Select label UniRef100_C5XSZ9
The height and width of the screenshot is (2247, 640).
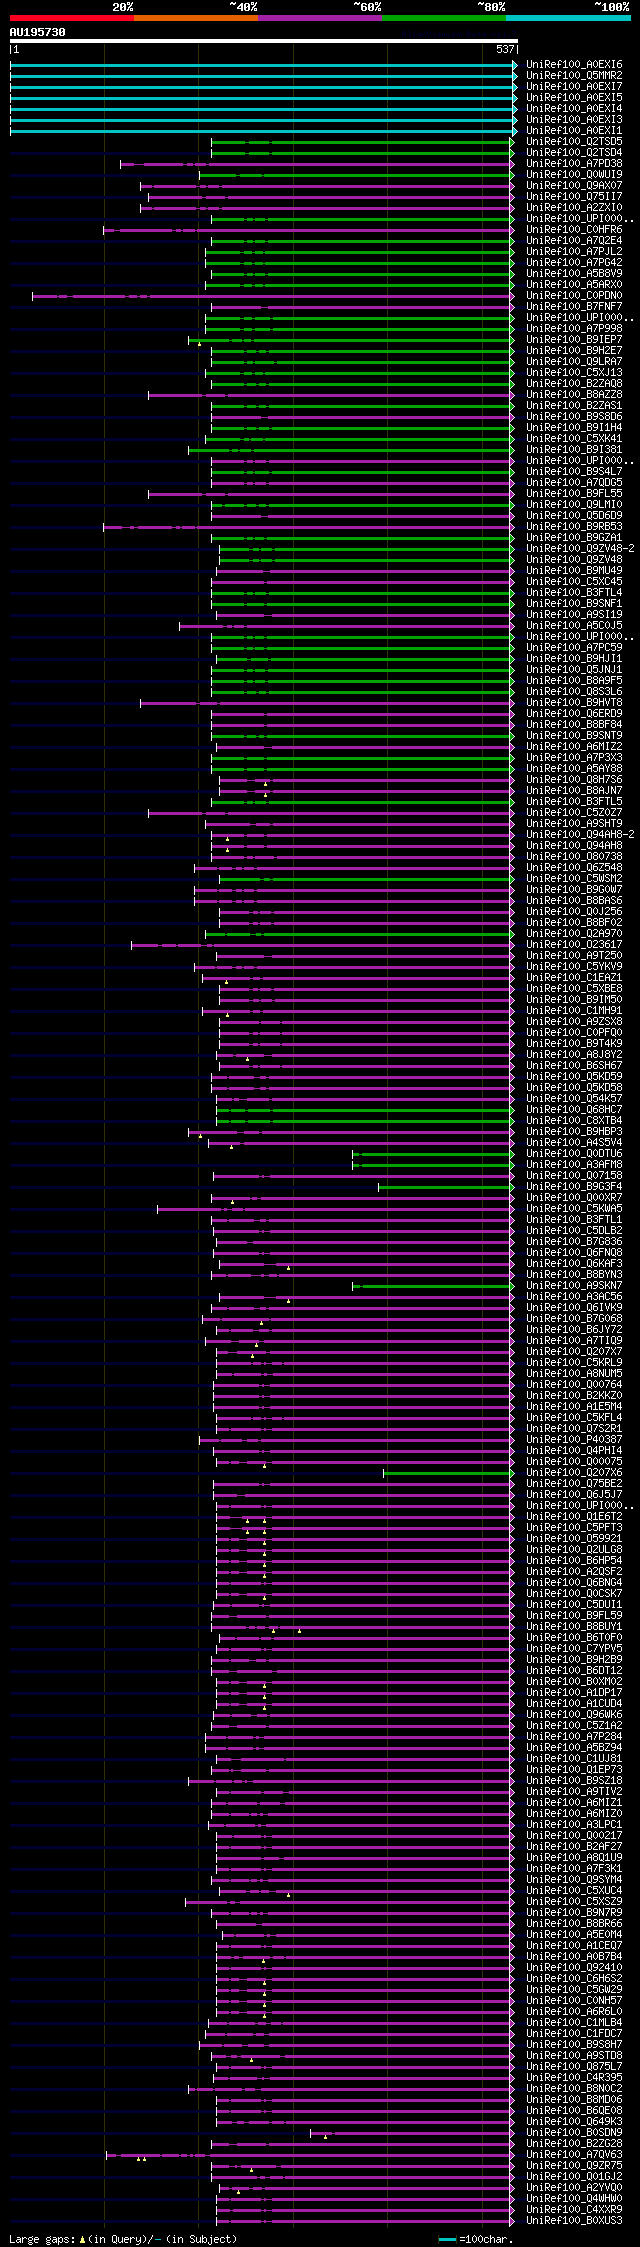(574, 1902)
